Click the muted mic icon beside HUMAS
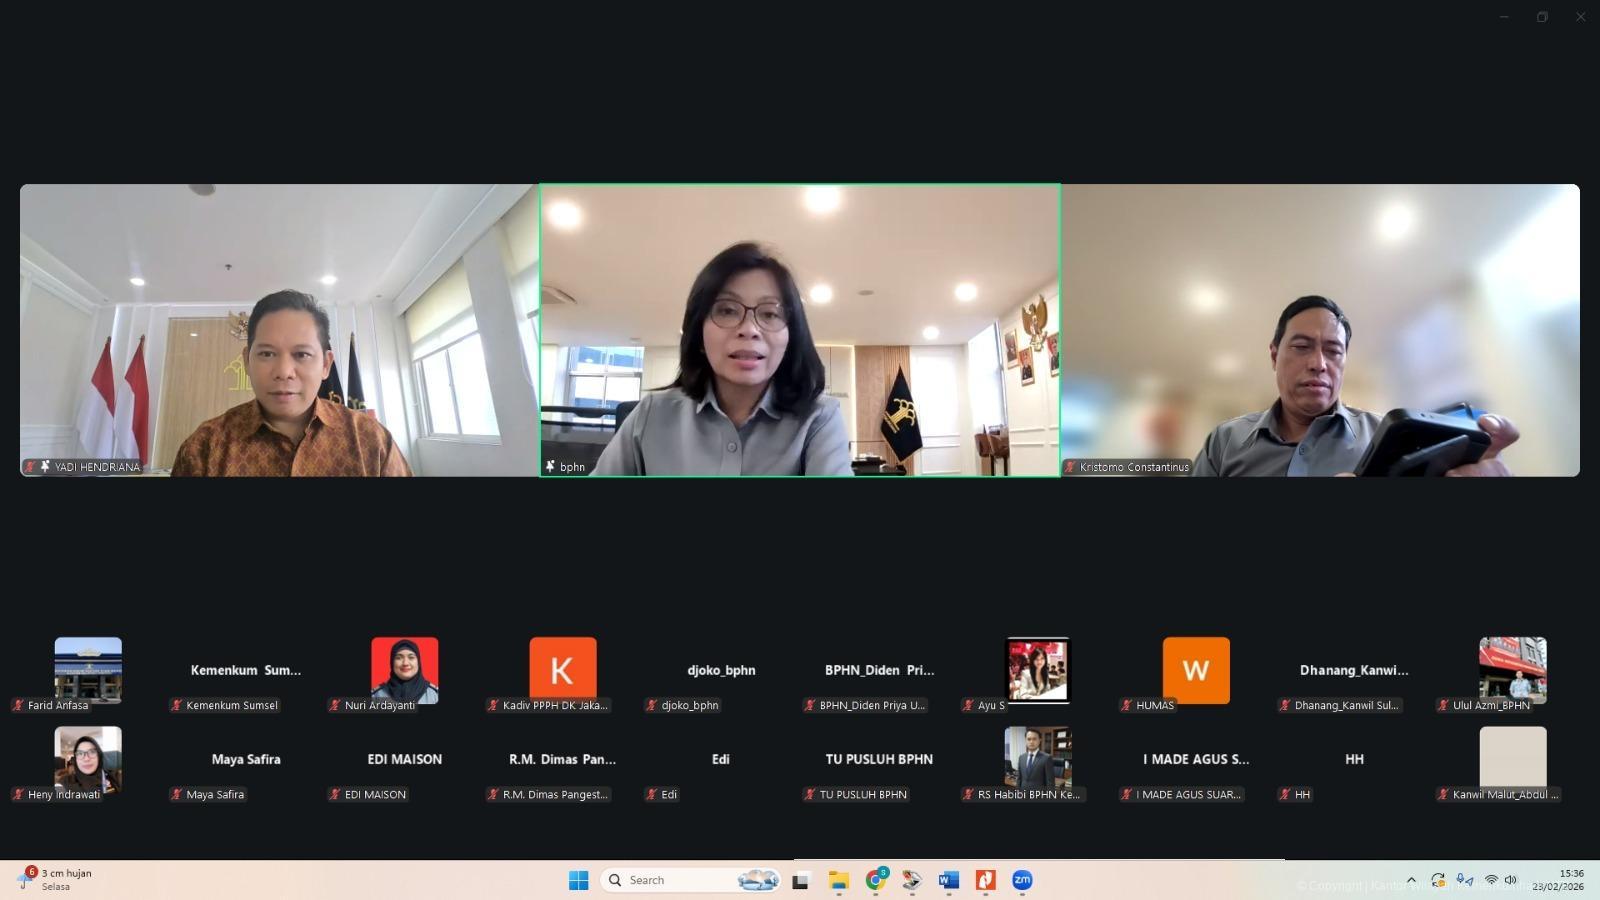This screenshot has width=1600, height=900. pos(1126,705)
